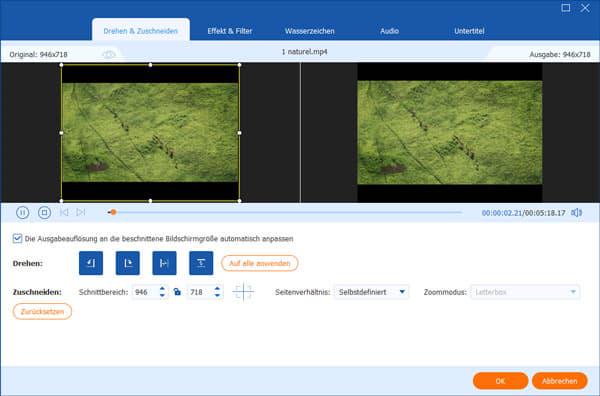
Task: Mute audio with the speaker icon
Action: pos(577,212)
